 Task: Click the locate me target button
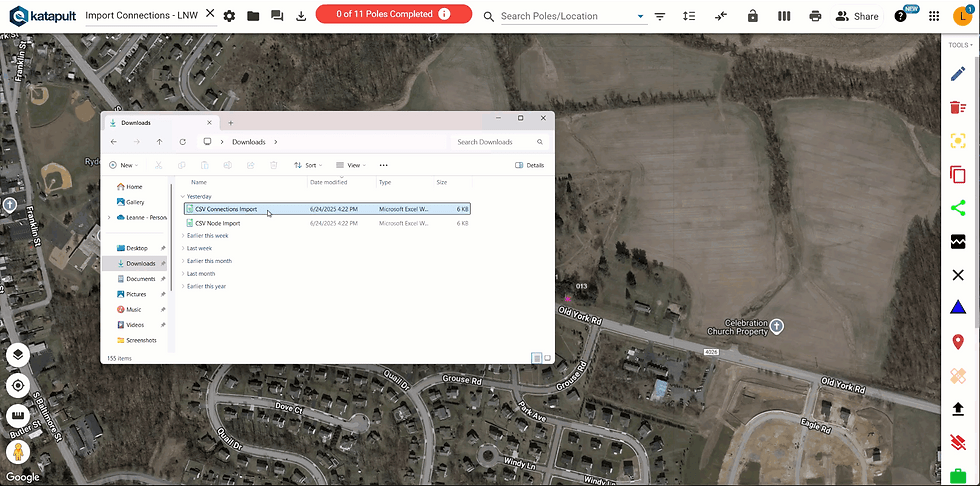pyautogui.click(x=18, y=385)
